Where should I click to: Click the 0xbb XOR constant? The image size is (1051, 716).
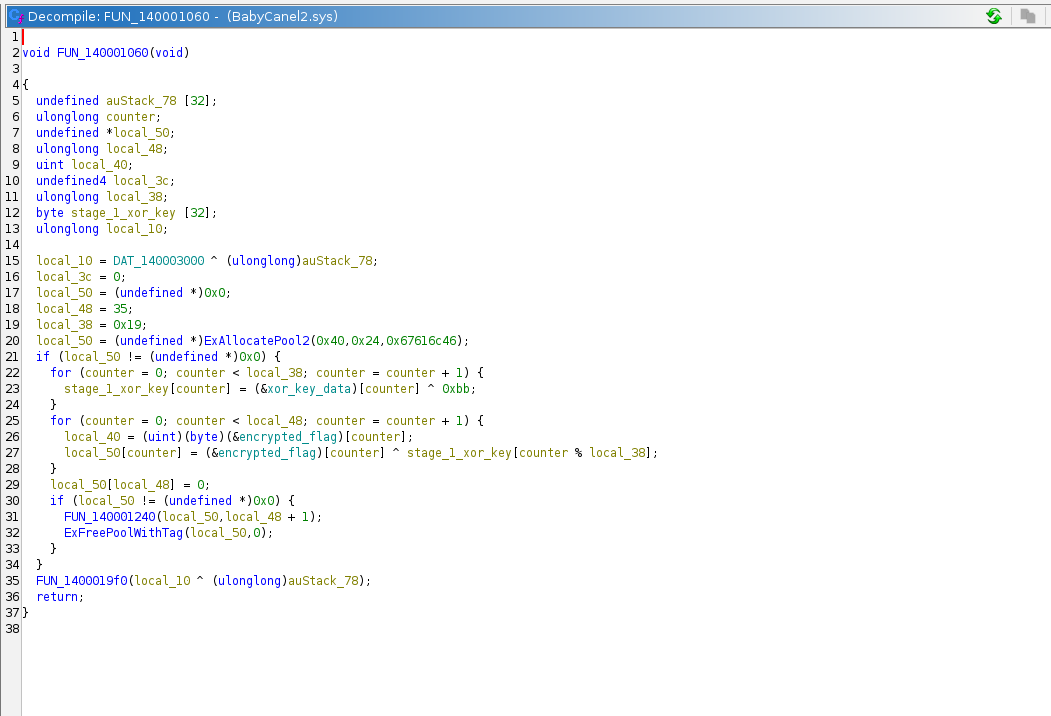click(x=456, y=389)
